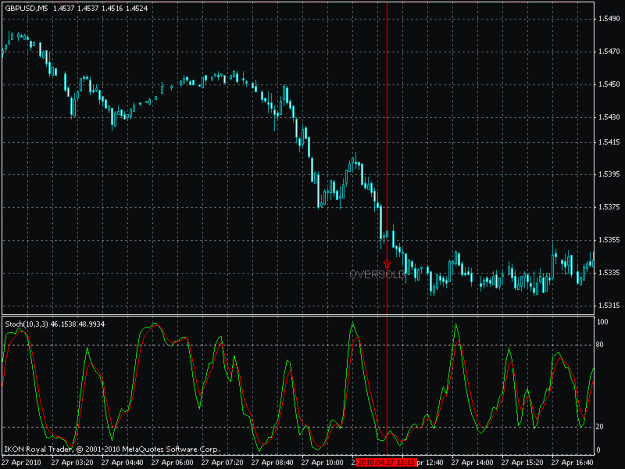The image size is (625, 469).
Task: Click the 27 Apr 14:00 time label
Action: pyautogui.click(x=472, y=463)
